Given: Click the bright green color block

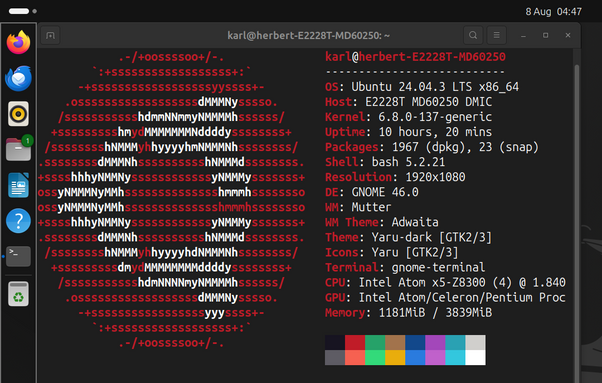Looking at the screenshot, I should 375,357.
